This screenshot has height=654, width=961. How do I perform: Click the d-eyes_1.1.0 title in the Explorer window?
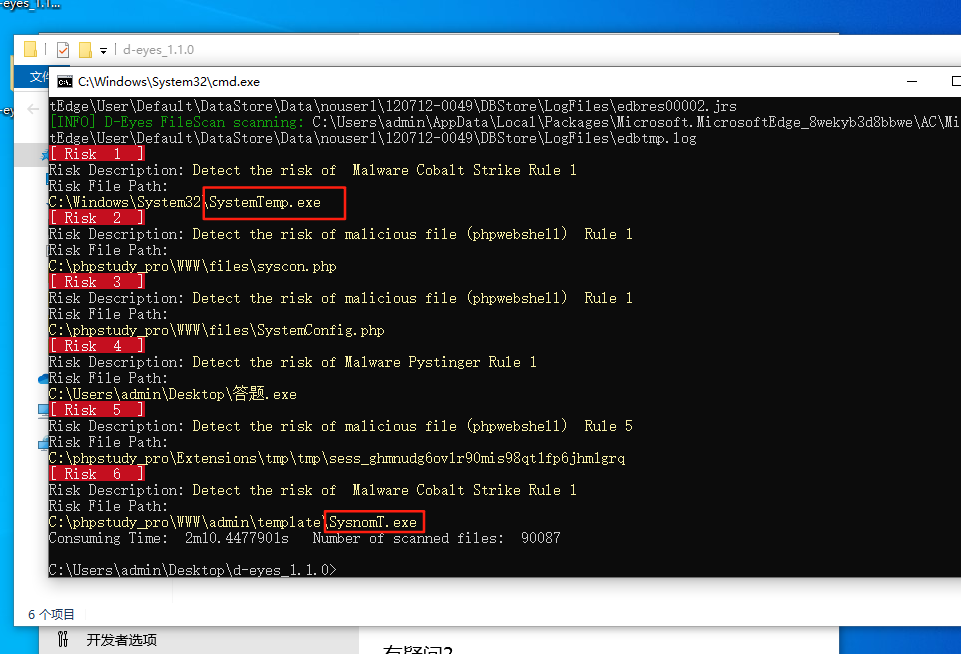click(x=159, y=50)
